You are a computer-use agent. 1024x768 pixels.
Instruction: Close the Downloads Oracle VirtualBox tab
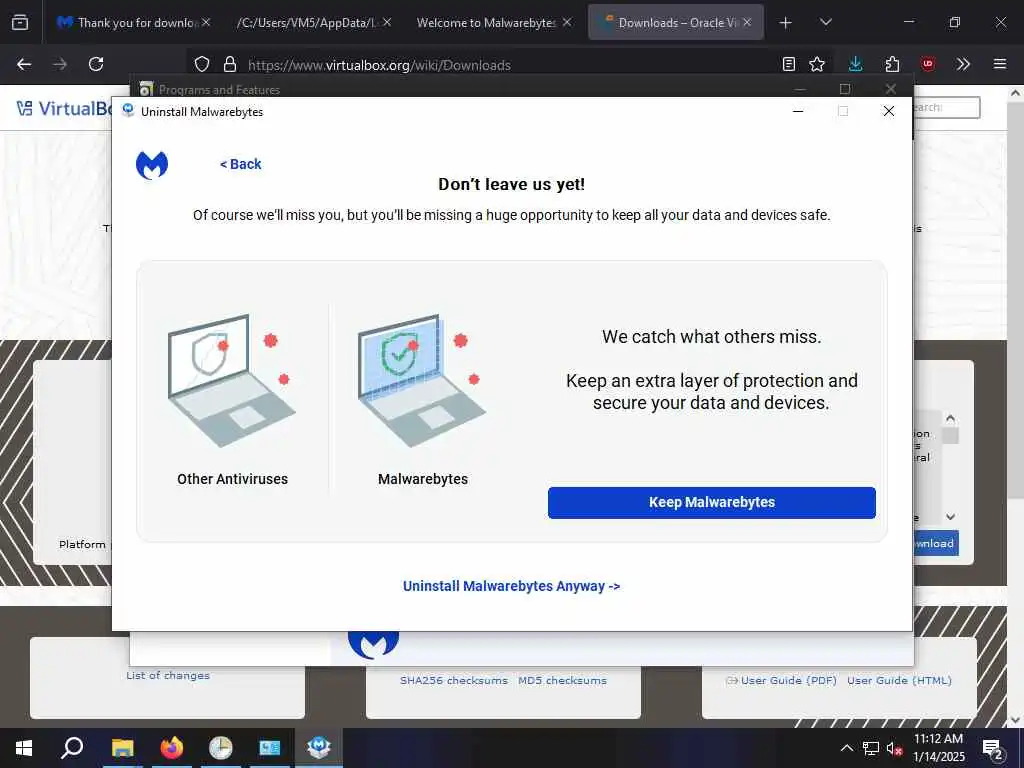coord(747,22)
